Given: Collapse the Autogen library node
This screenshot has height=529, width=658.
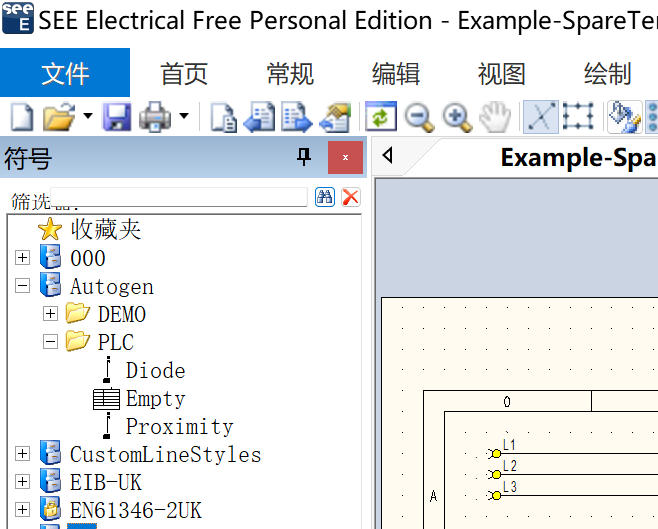Looking at the screenshot, I should (22, 286).
